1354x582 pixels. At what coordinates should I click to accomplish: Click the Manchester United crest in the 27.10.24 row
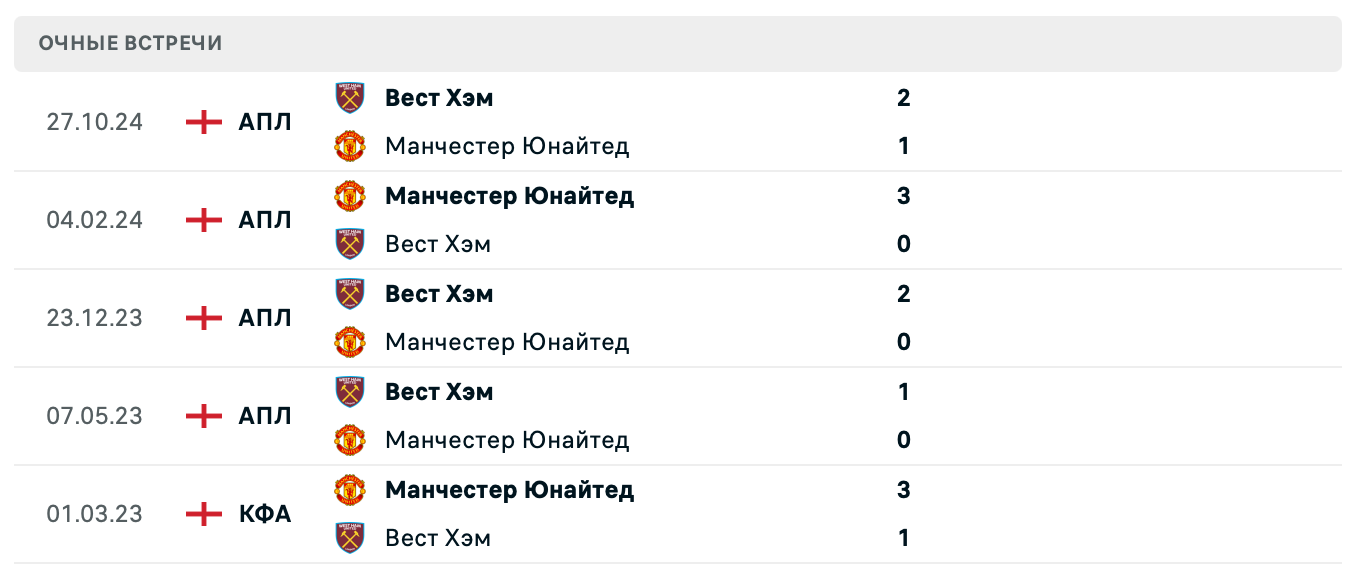point(349,146)
